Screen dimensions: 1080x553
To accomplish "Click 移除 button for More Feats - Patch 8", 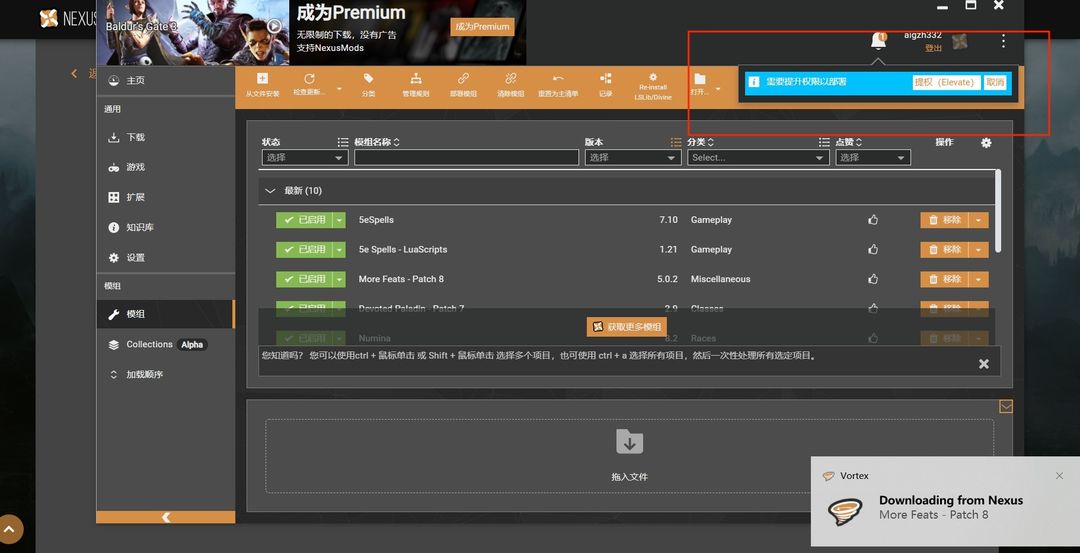I will point(945,279).
